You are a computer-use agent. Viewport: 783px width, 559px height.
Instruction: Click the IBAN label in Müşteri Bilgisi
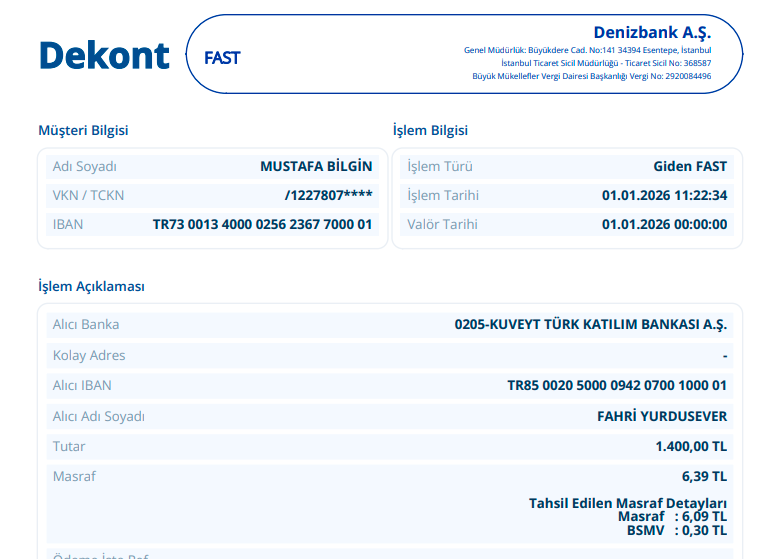pyautogui.click(x=68, y=224)
